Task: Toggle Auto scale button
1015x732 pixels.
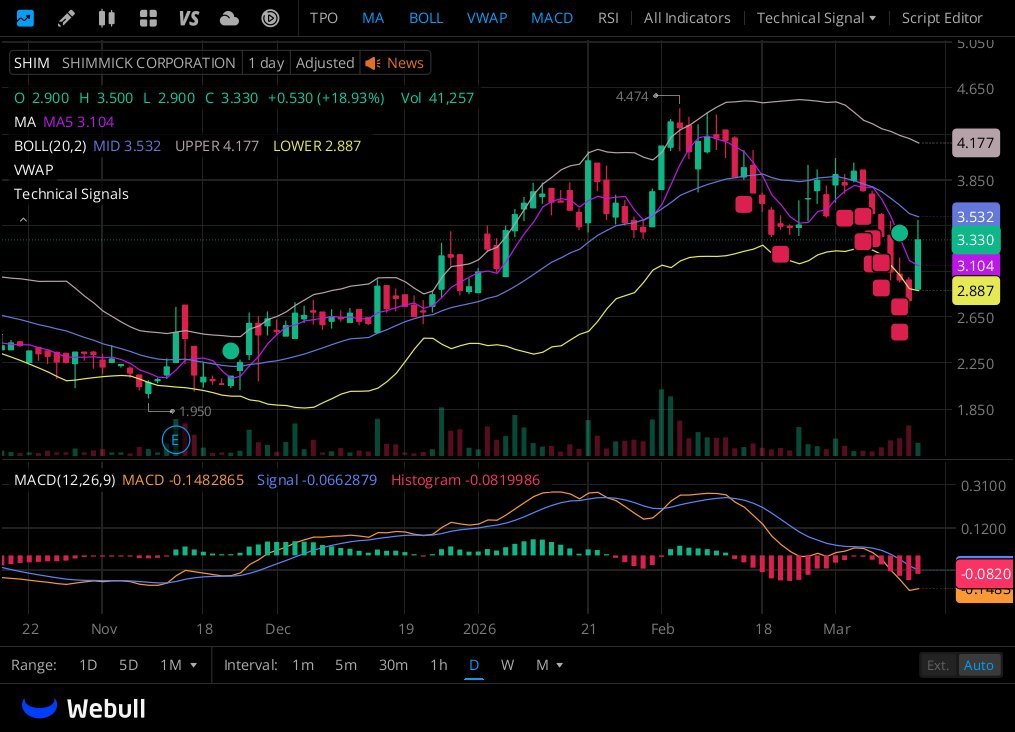Action: 979,665
